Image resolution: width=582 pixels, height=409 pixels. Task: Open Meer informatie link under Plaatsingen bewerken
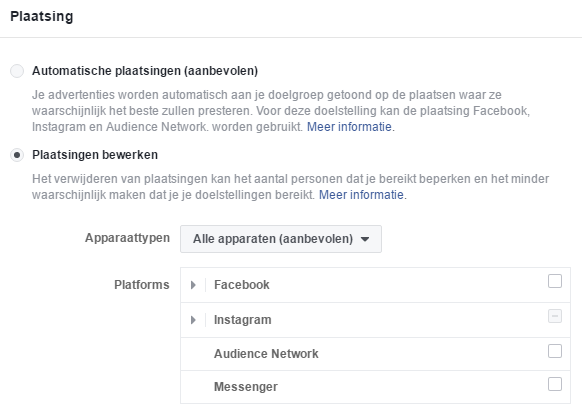click(361, 195)
